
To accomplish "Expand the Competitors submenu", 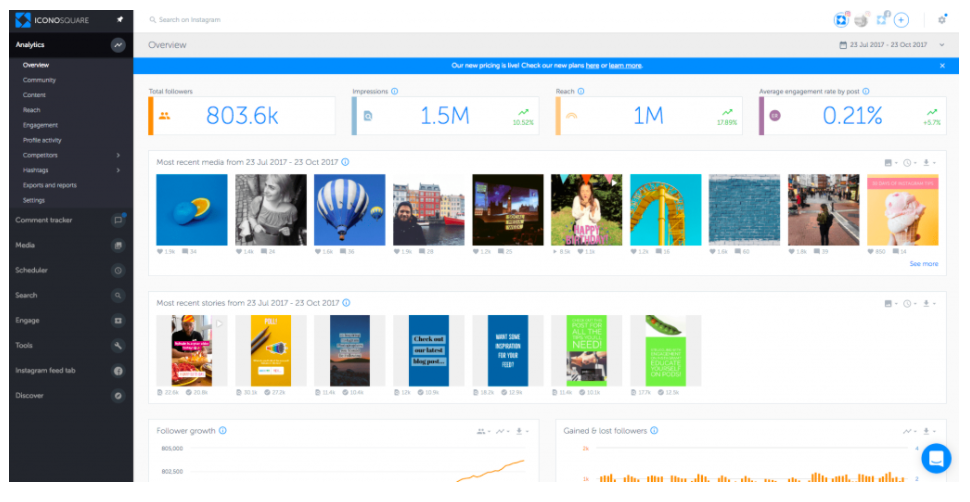I will pos(118,155).
